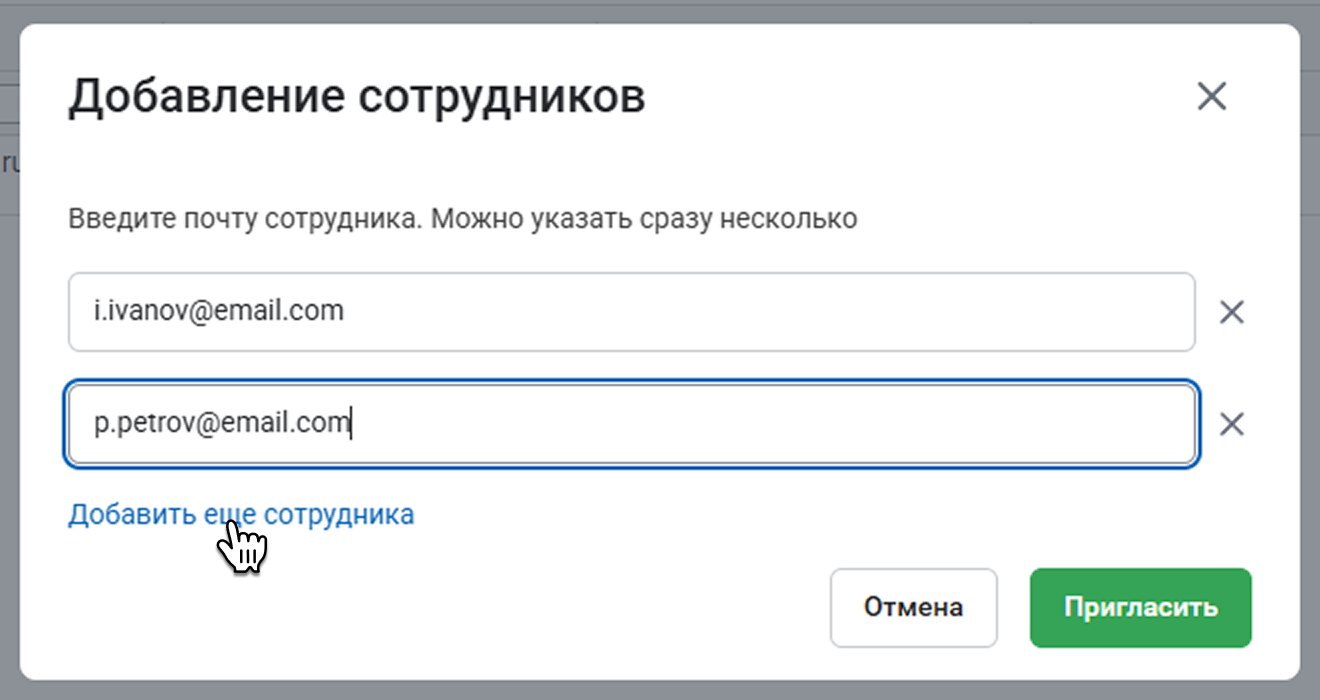Place cursor after p.petrov@email.com text
Viewport: 1320px width, 700px height.
(x=352, y=424)
